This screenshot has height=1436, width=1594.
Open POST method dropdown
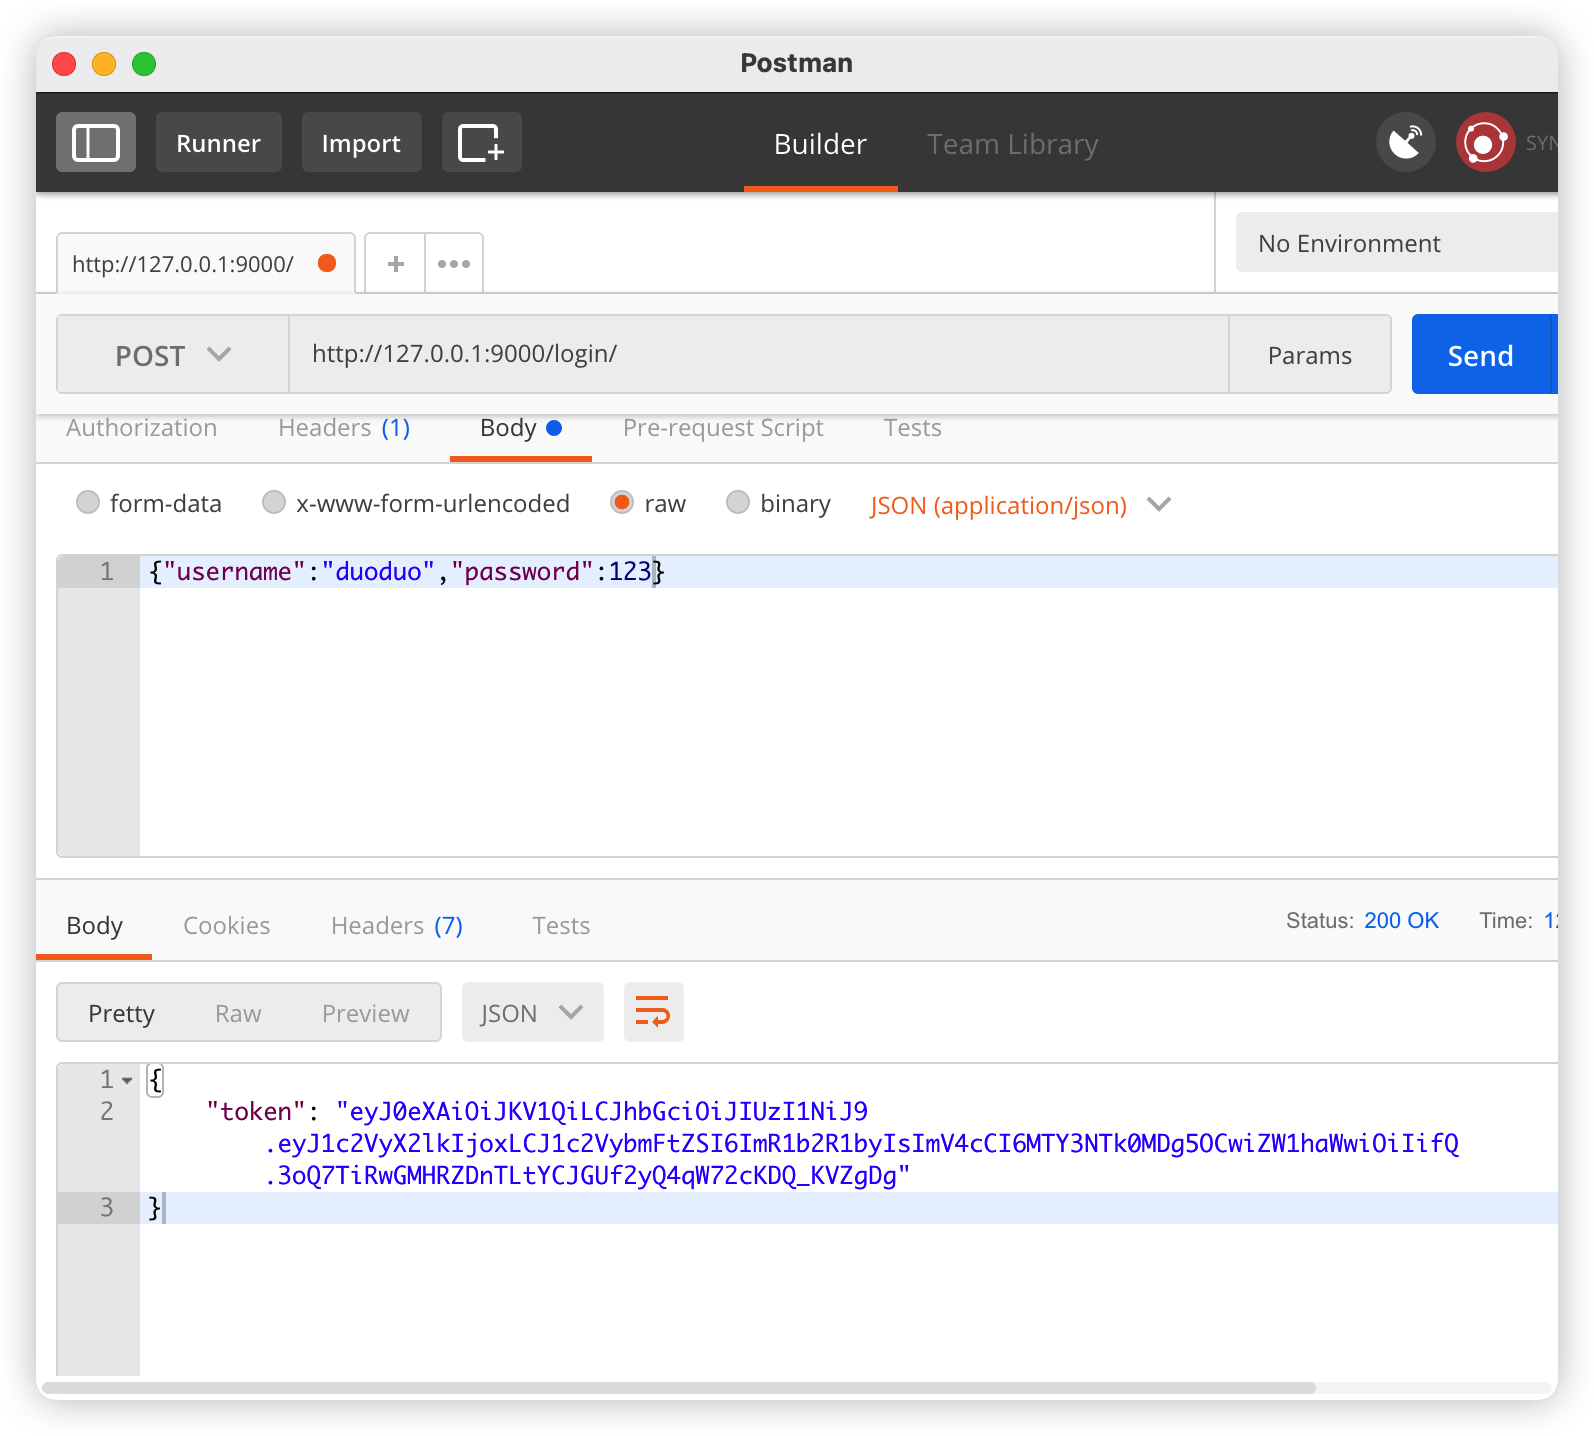[x=173, y=355]
